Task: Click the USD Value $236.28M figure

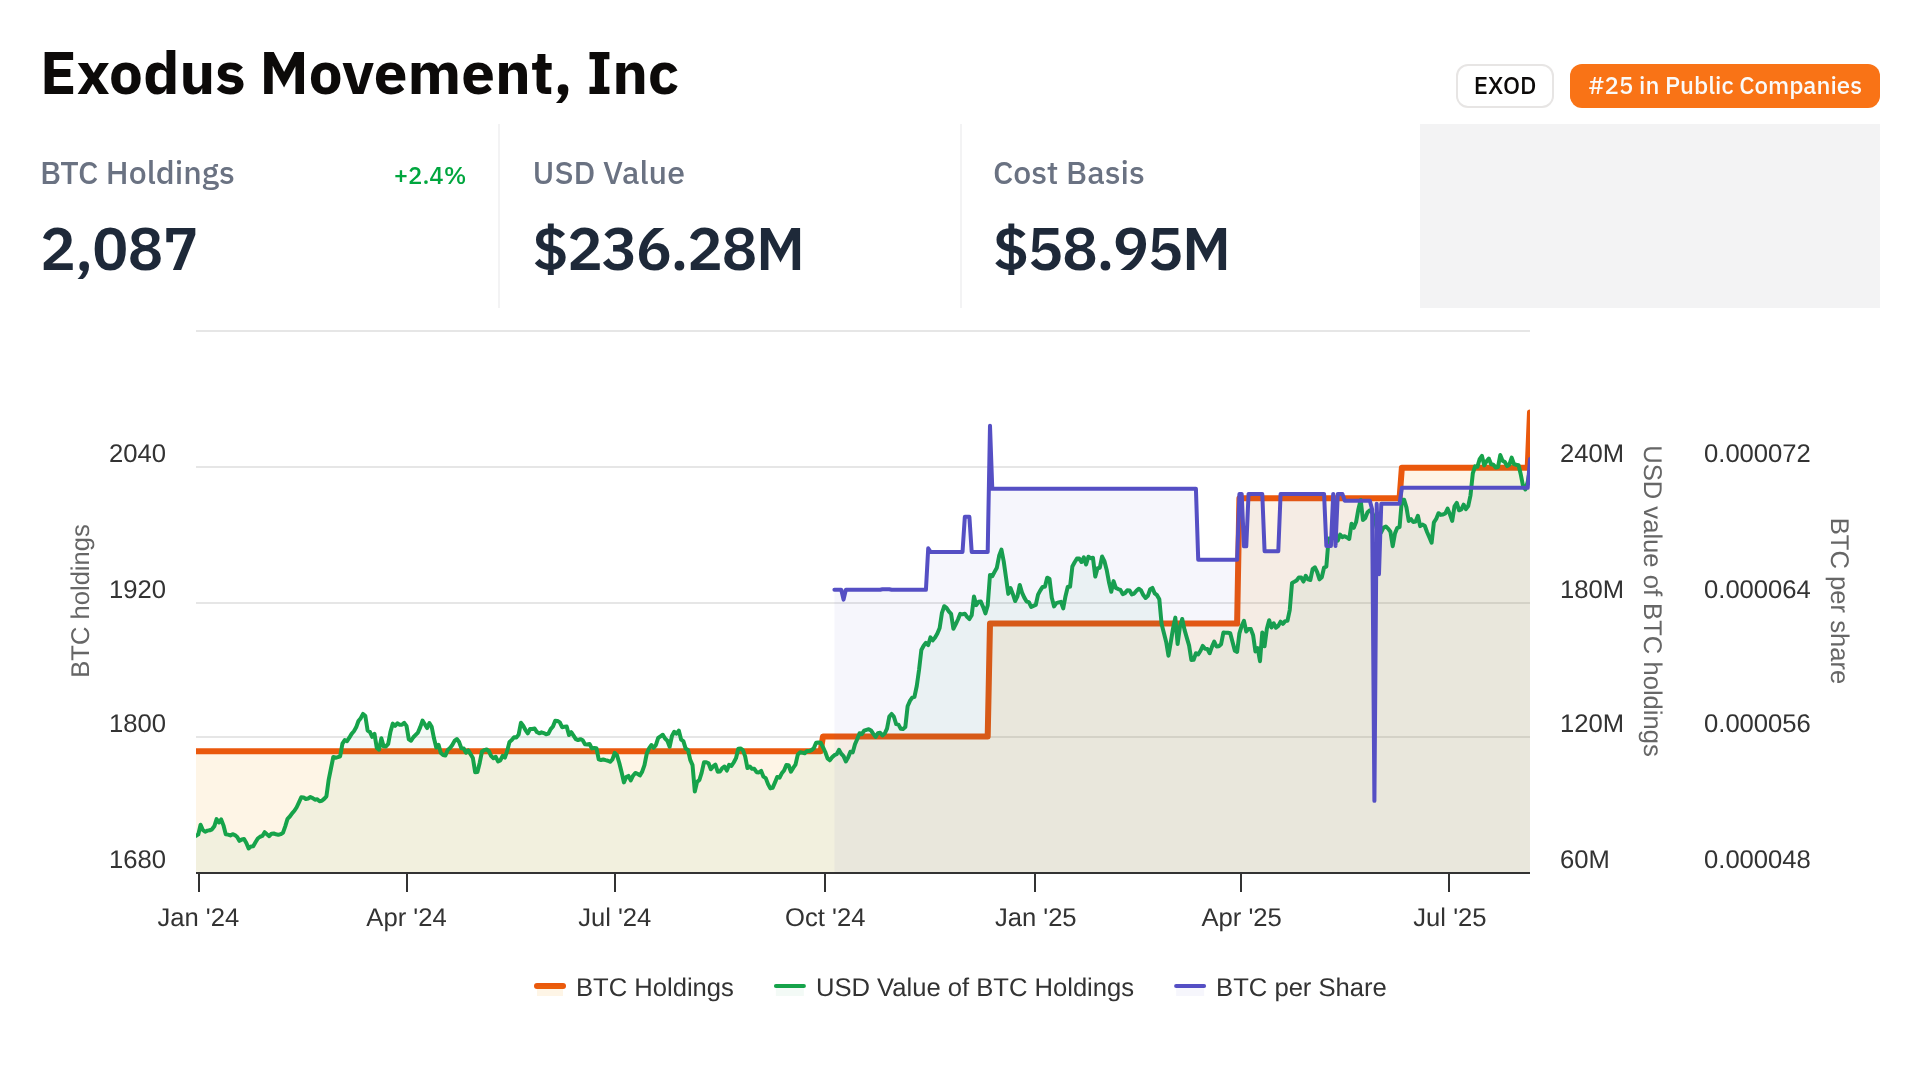Action: [x=668, y=250]
